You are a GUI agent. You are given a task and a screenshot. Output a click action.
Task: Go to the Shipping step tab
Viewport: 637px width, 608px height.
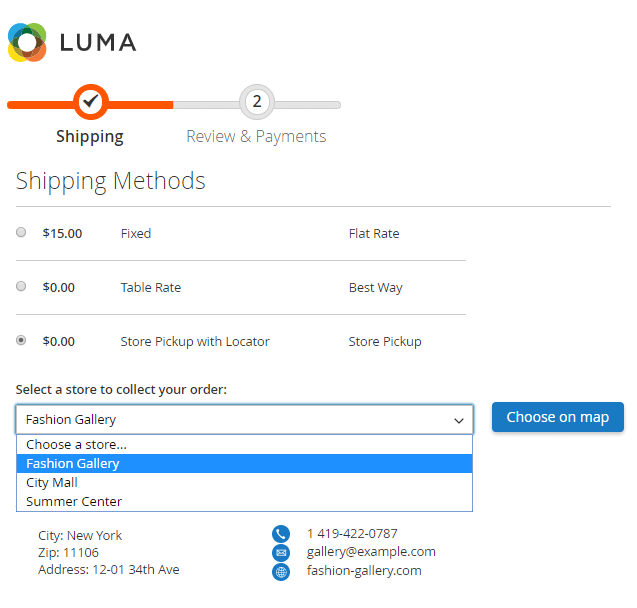coord(90,137)
